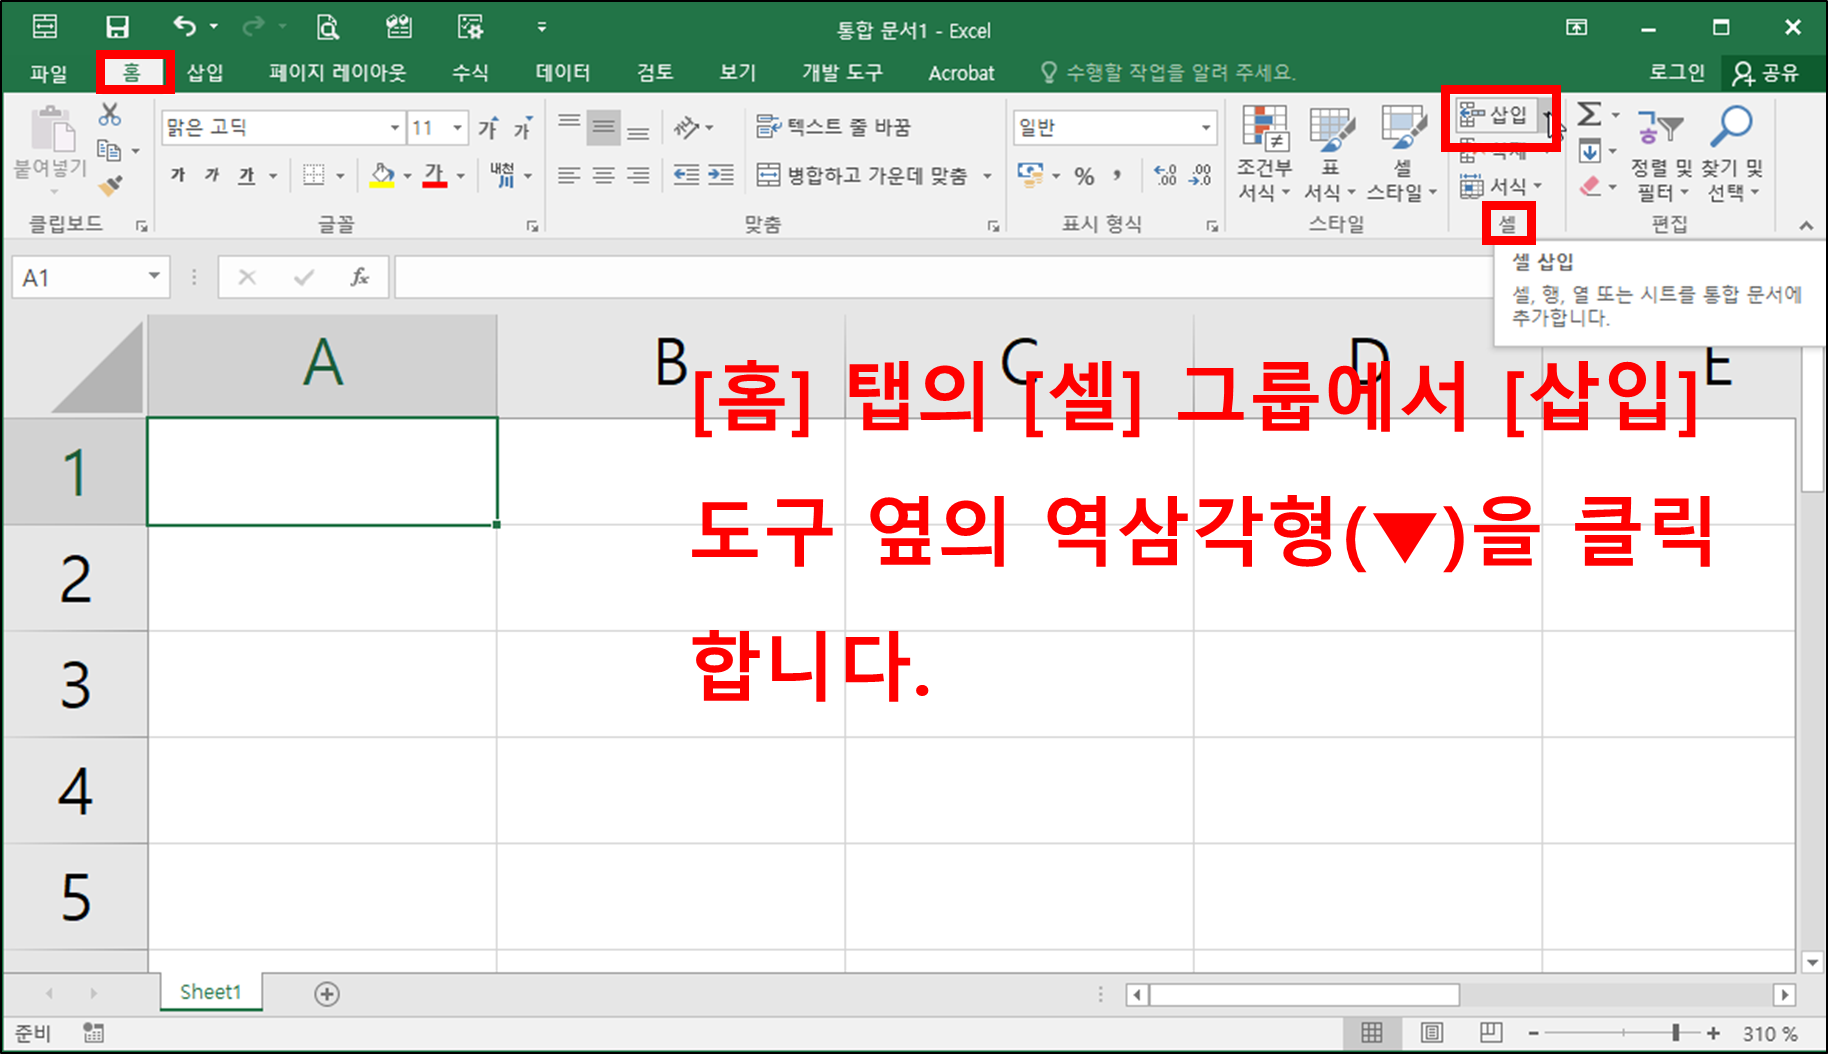Open the font name dropdown (맑은 고딕)
This screenshot has width=1828, height=1054.
(395, 128)
